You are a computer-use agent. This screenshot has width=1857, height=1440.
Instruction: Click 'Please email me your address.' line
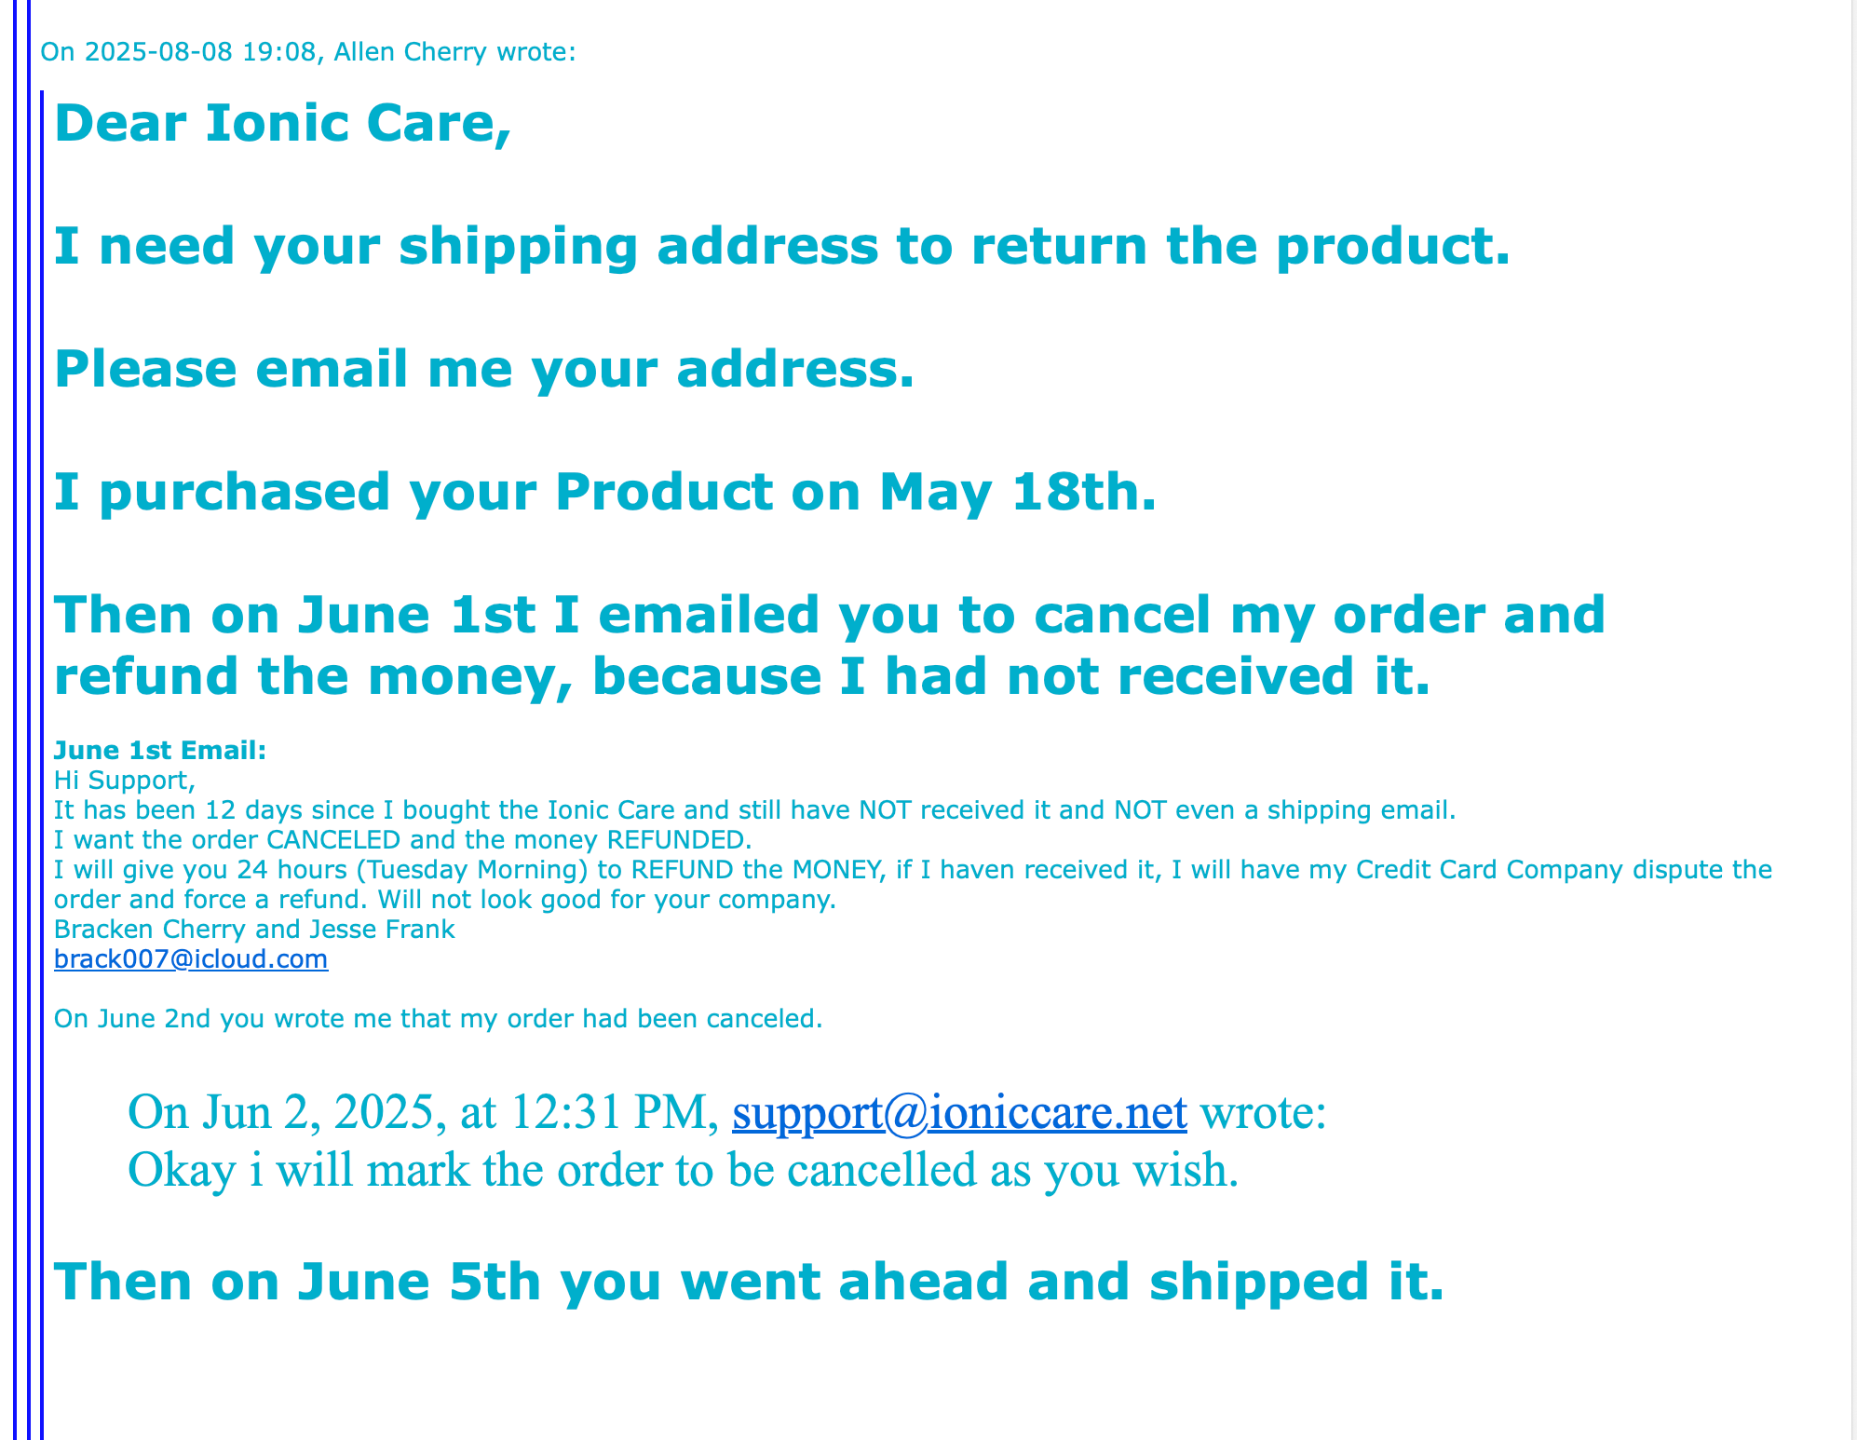coord(484,369)
